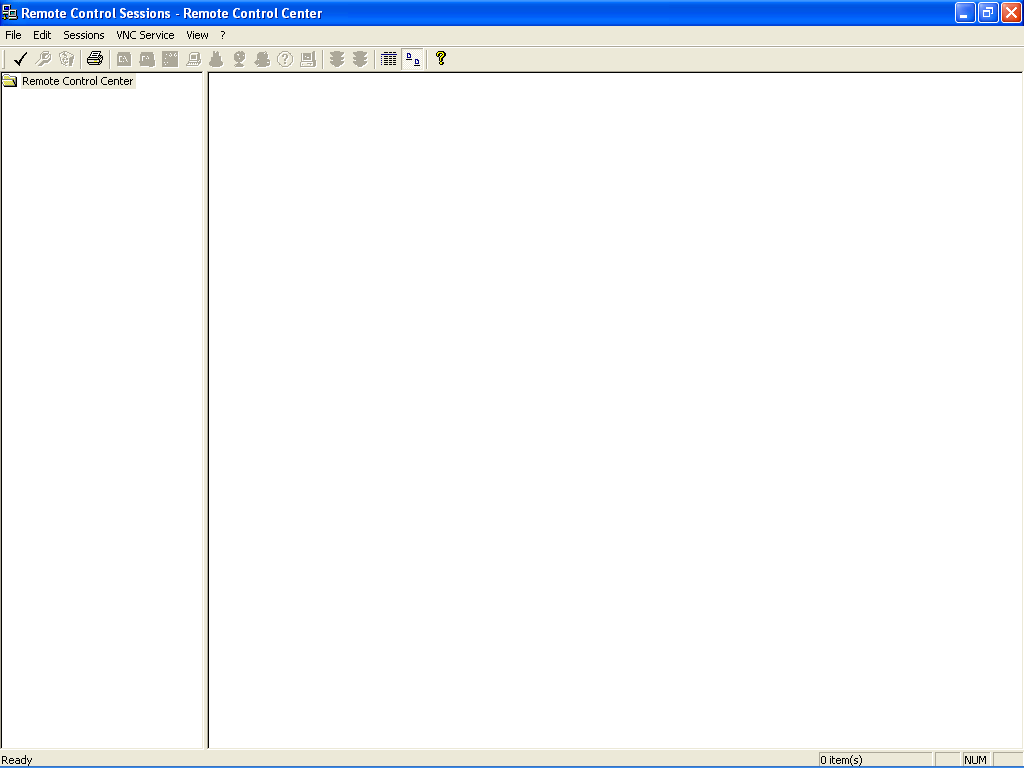Click the "Ready" status bar text
Viewport: 1024px width, 768px height.
(16, 760)
